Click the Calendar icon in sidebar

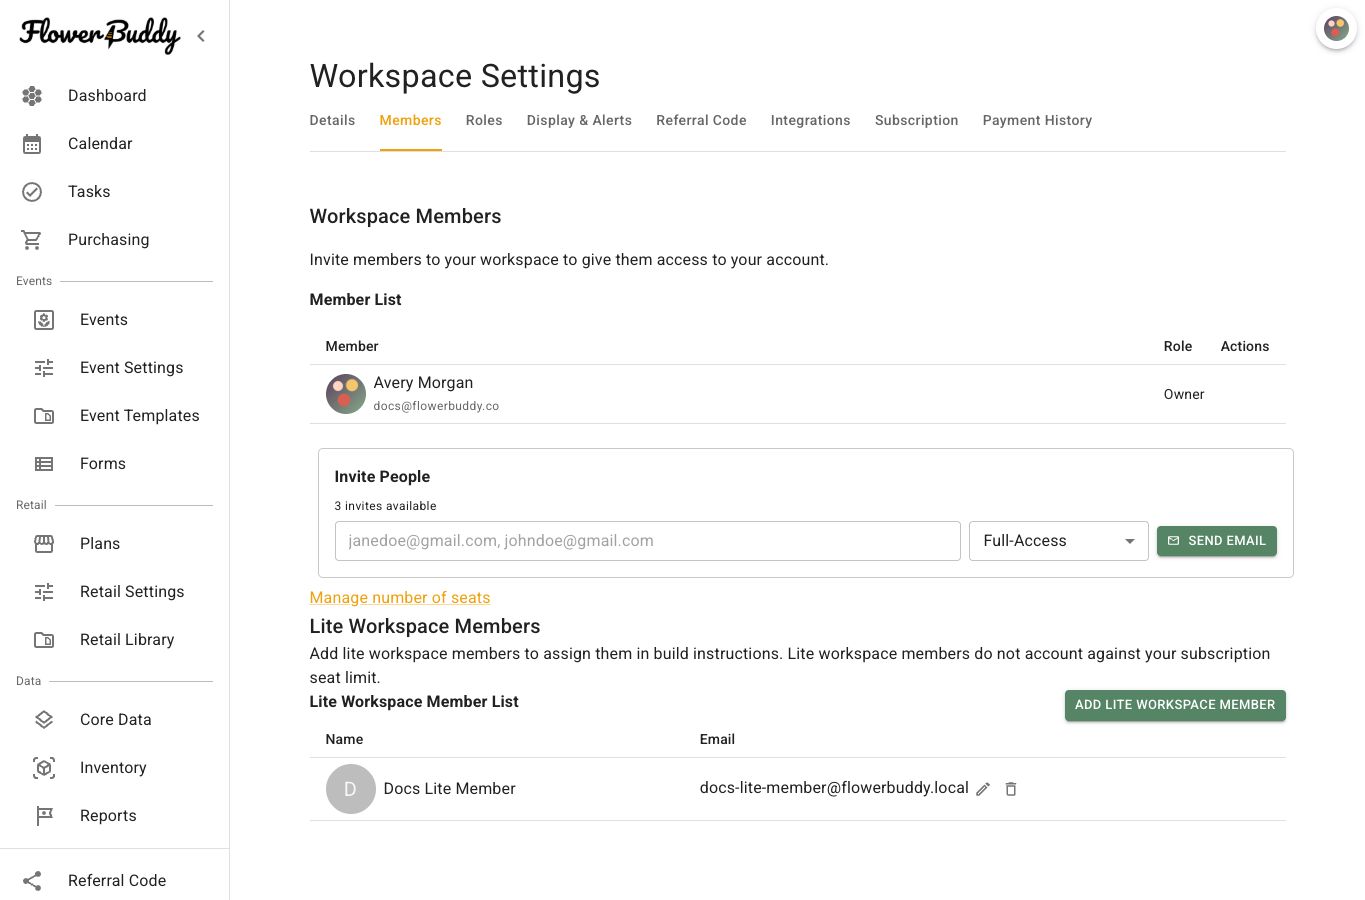32,144
